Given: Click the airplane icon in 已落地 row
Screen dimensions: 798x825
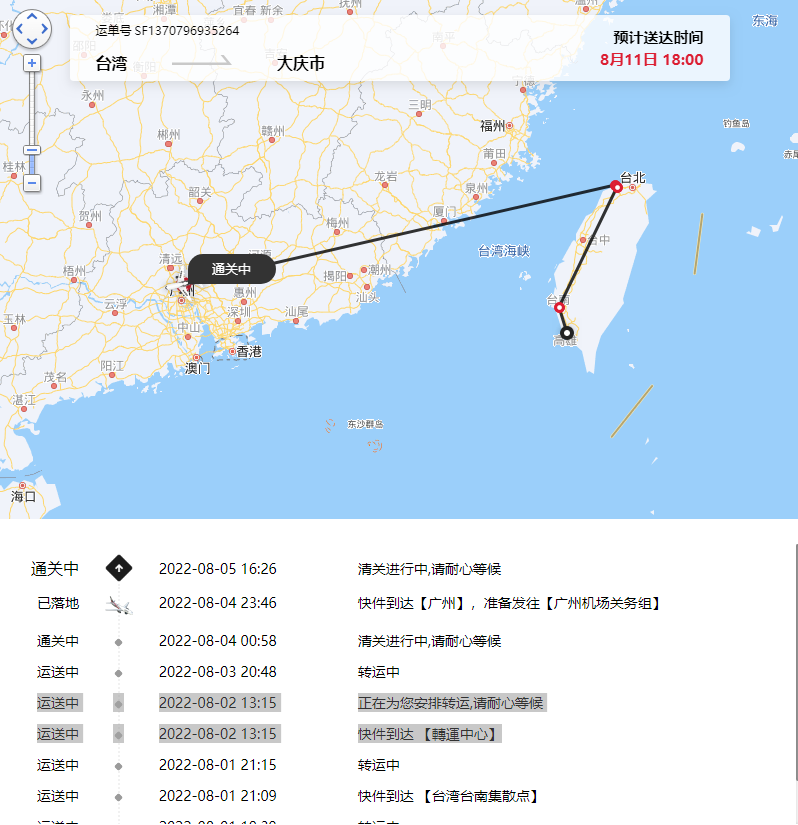Looking at the screenshot, I should pyautogui.click(x=119, y=604).
